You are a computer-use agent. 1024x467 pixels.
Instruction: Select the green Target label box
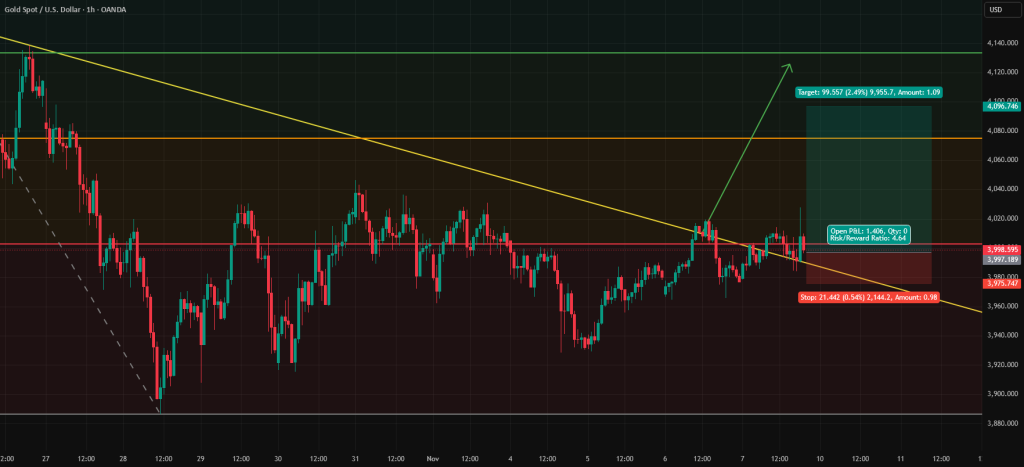coord(868,93)
